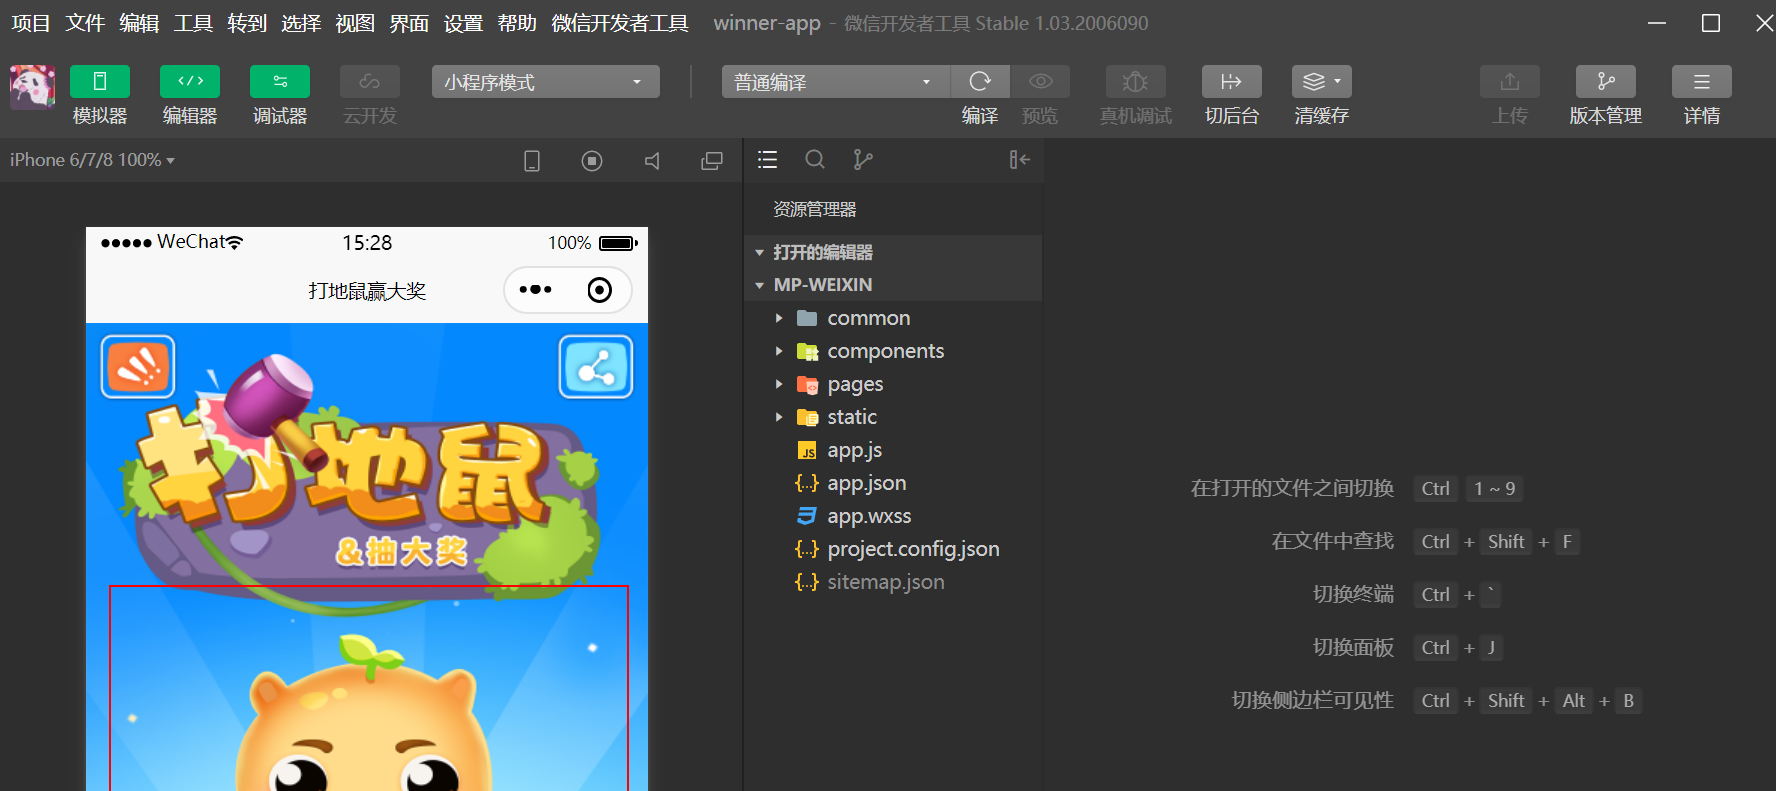Click the compile refresh icon
Image resolution: width=1776 pixels, height=791 pixels.
pos(980,82)
